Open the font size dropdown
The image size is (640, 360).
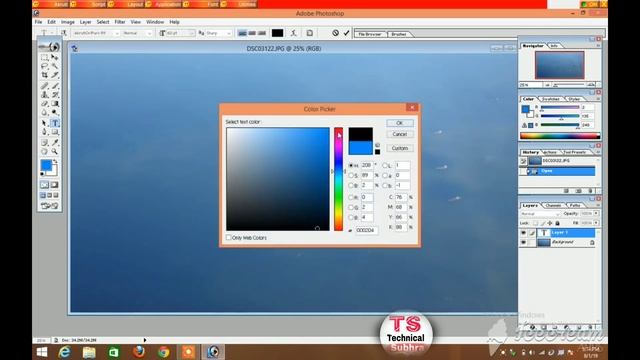(x=192, y=33)
